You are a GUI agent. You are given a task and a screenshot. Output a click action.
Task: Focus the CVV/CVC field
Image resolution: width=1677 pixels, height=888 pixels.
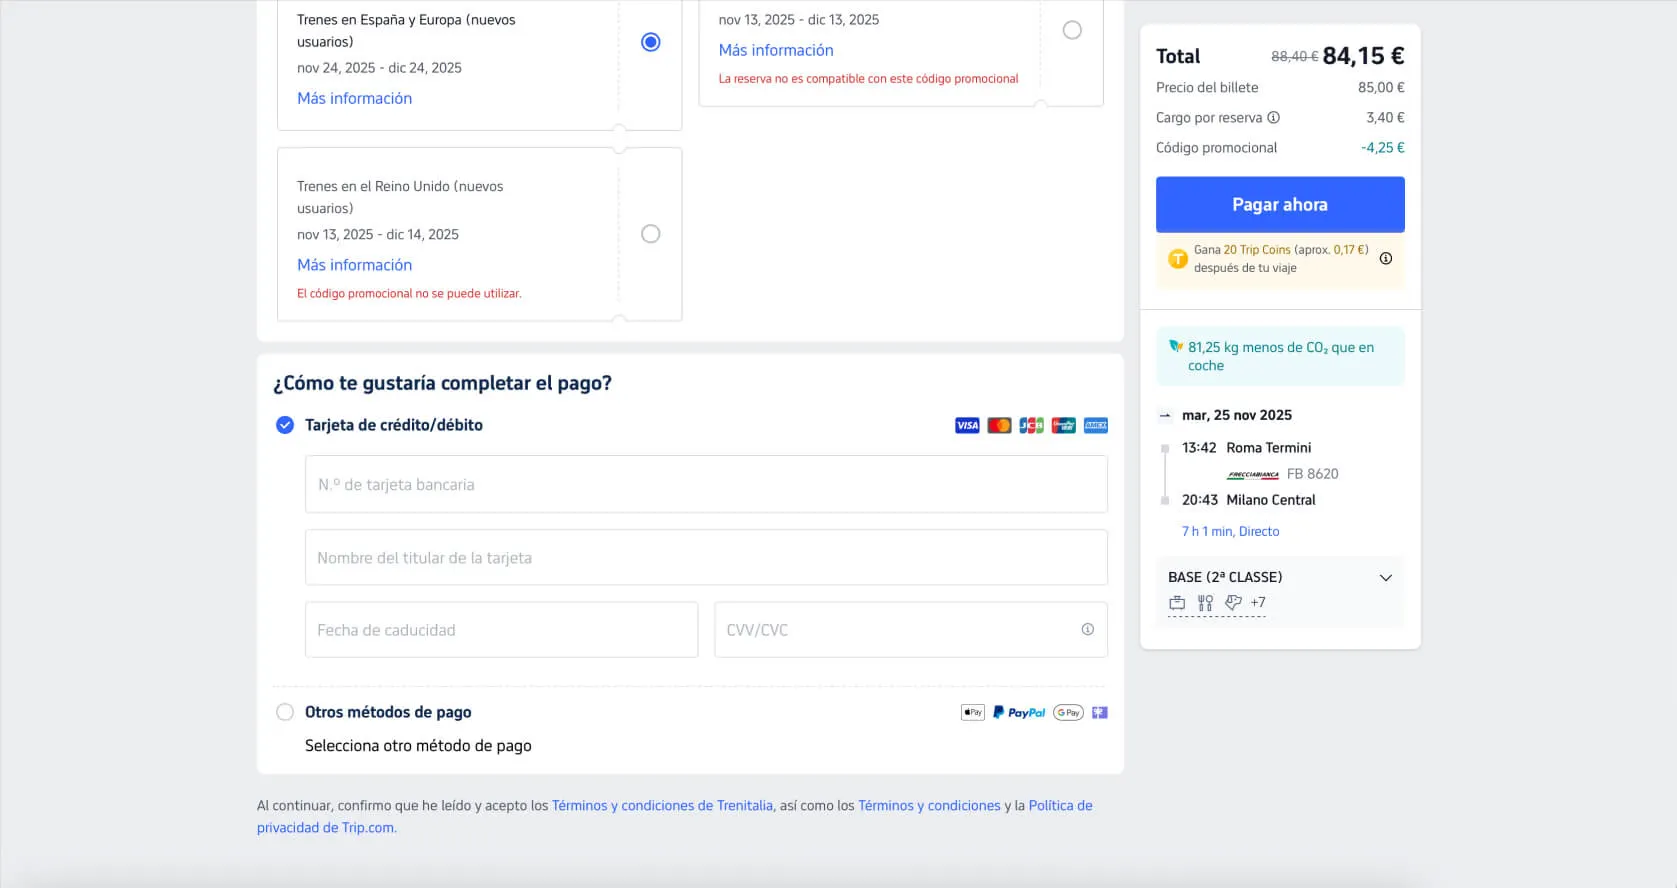point(911,630)
